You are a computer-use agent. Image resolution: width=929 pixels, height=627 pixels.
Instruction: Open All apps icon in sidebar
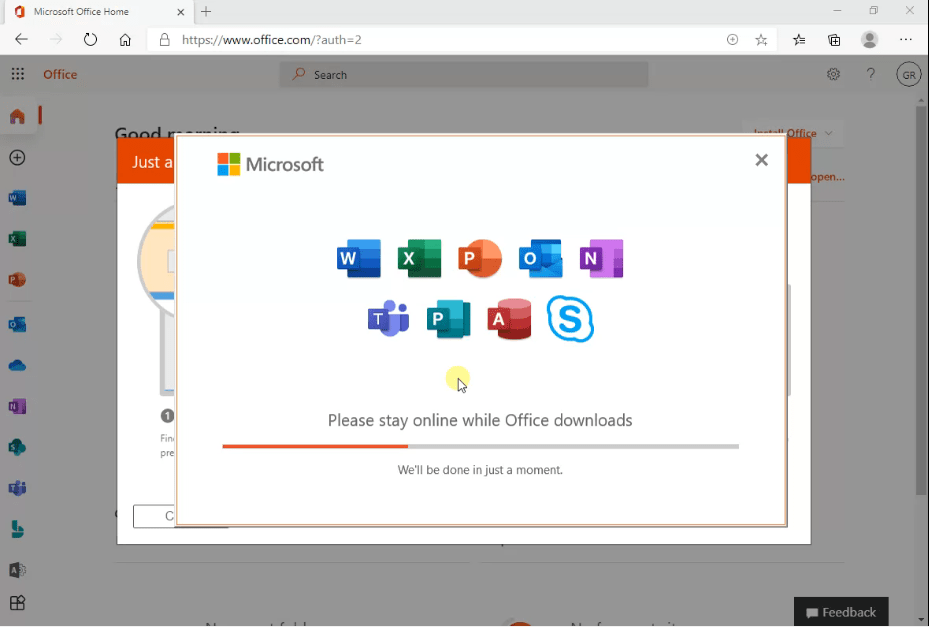[17, 603]
